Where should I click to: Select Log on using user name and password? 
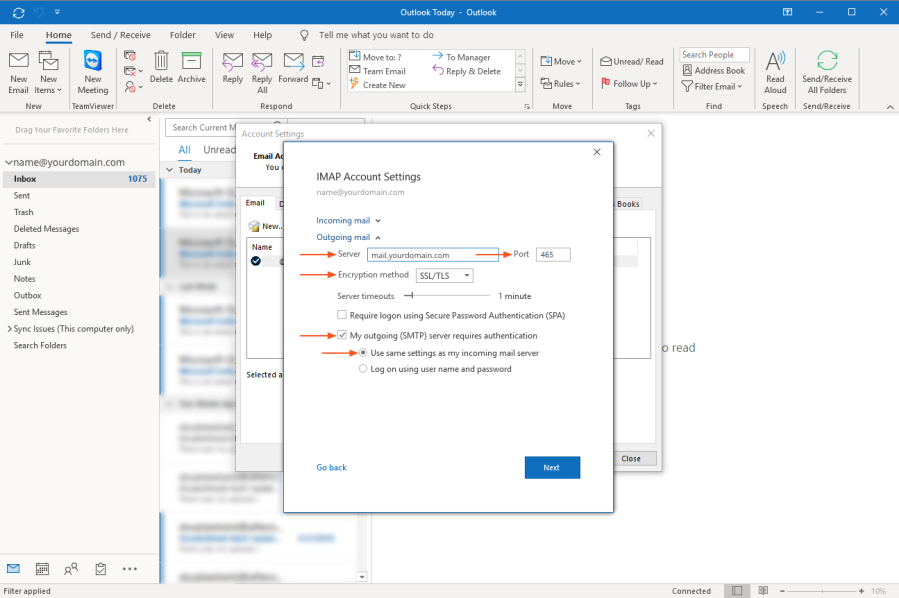[x=363, y=369]
